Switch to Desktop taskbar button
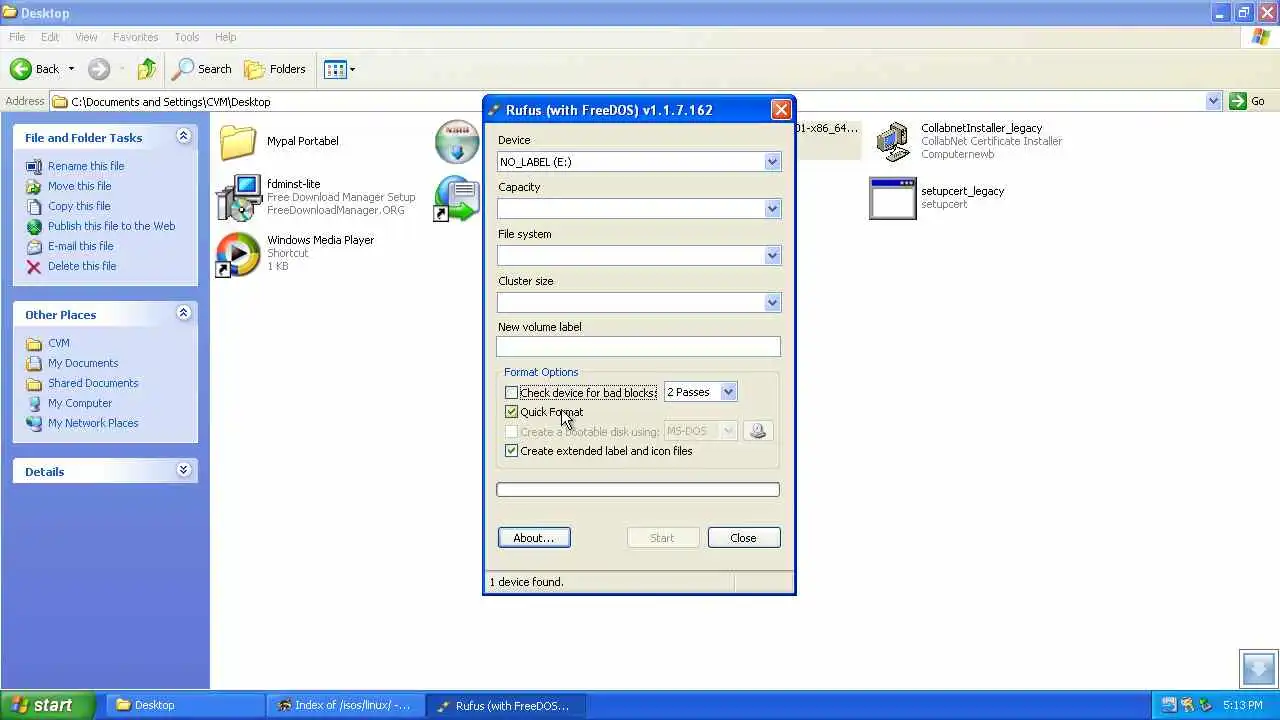The width and height of the screenshot is (1280, 720). pyautogui.click(x=185, y=705)
